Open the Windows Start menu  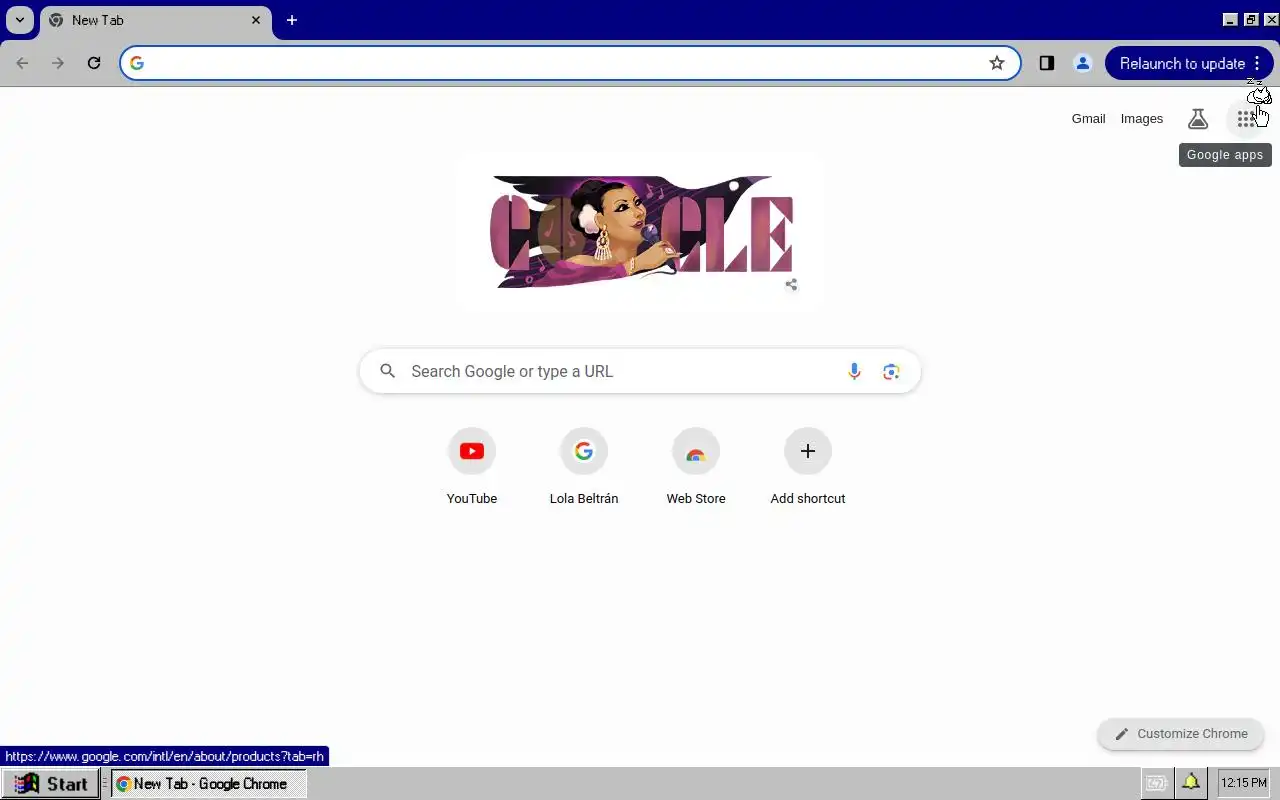[51, 784]
